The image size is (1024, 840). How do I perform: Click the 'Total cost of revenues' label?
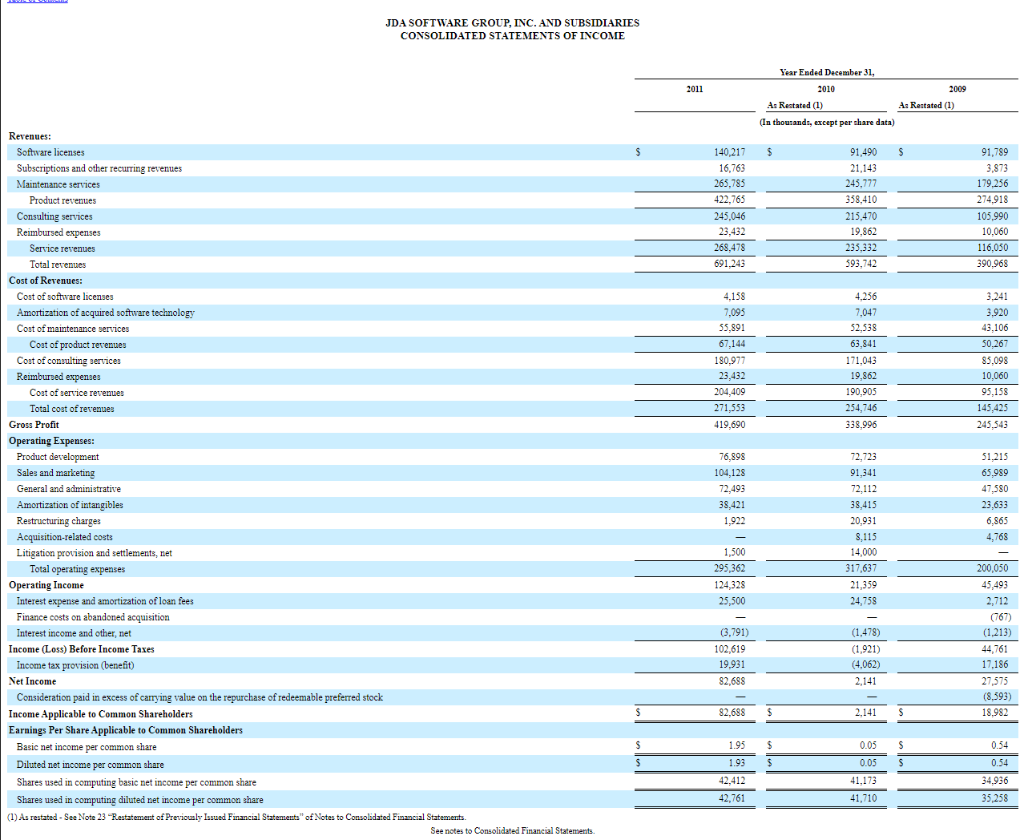[72, 409]
